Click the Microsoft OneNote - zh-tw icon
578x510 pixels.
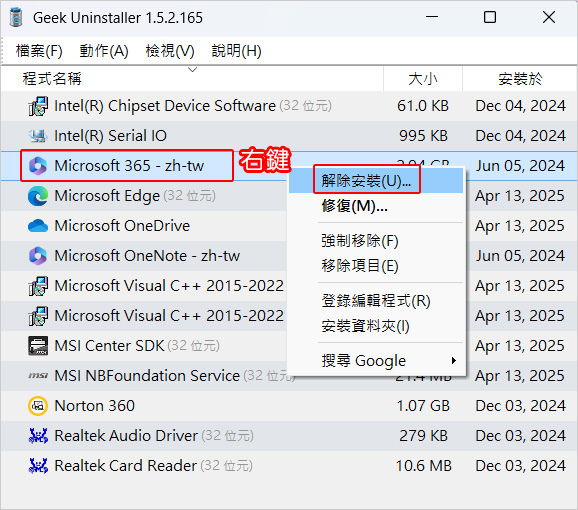(38, 256)
